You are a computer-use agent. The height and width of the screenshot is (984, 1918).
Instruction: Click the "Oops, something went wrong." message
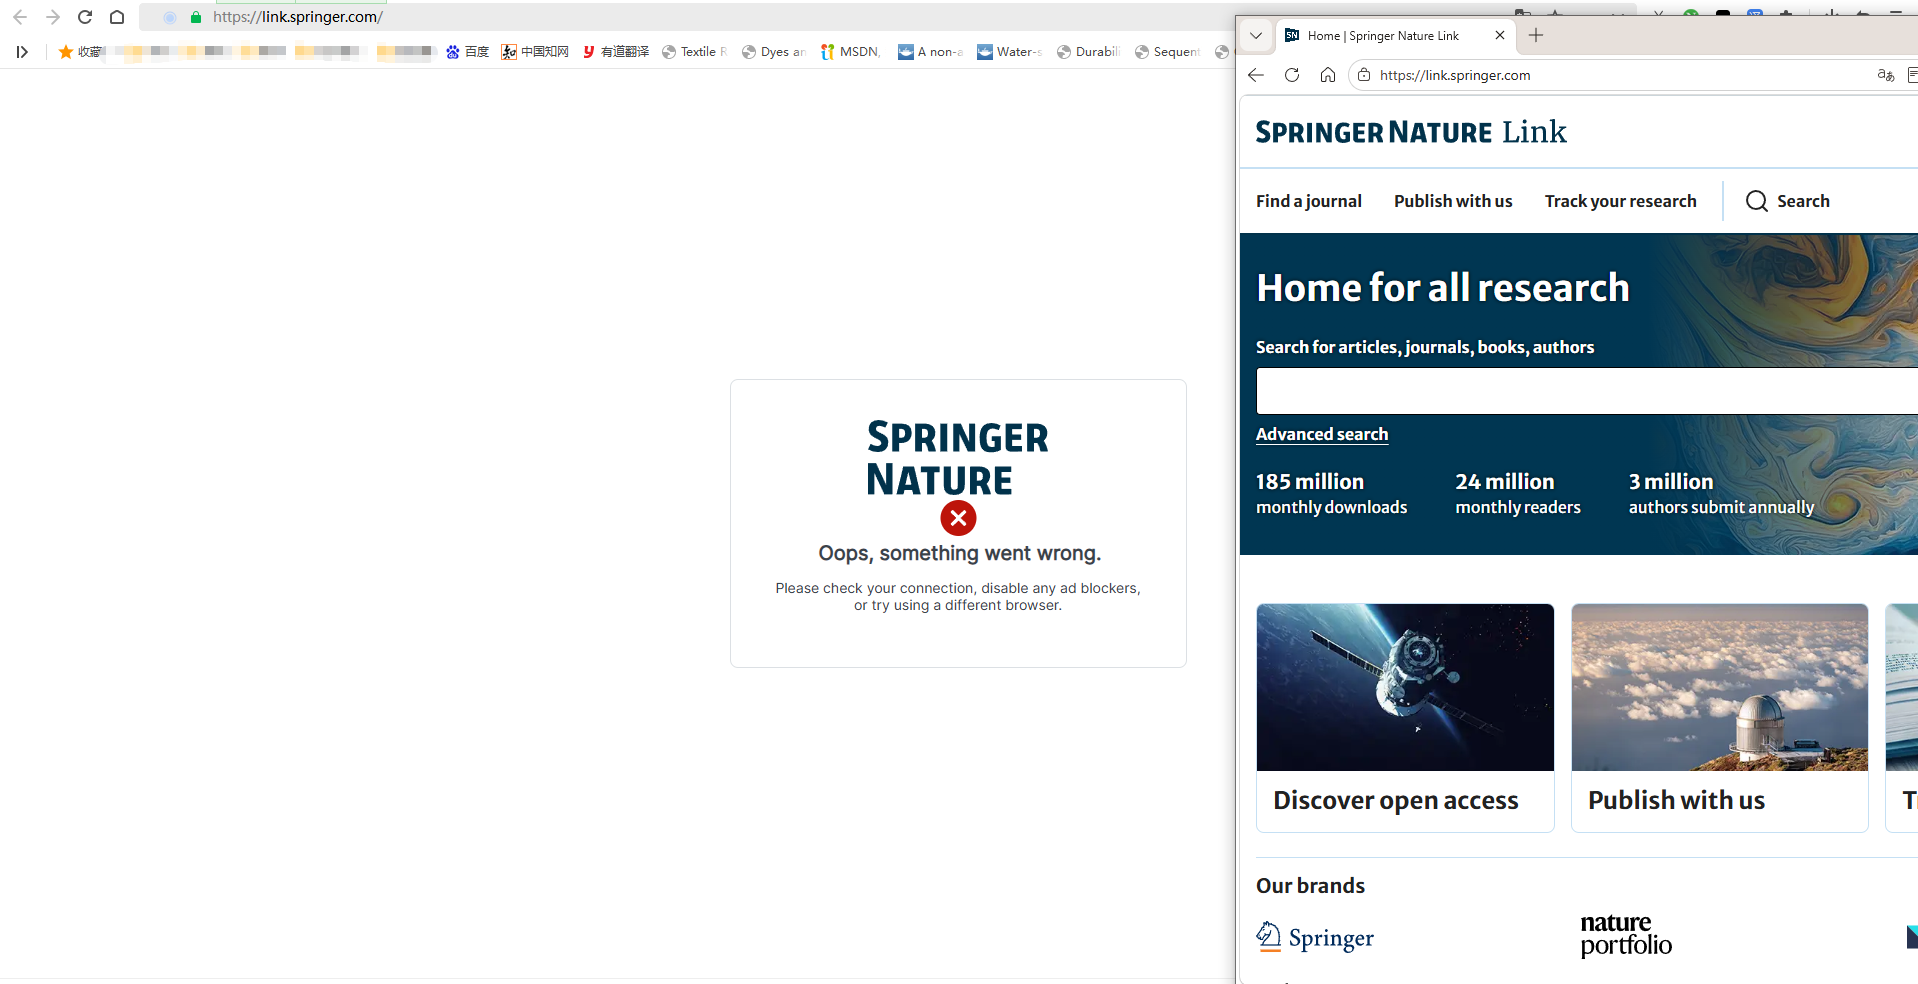959,553
